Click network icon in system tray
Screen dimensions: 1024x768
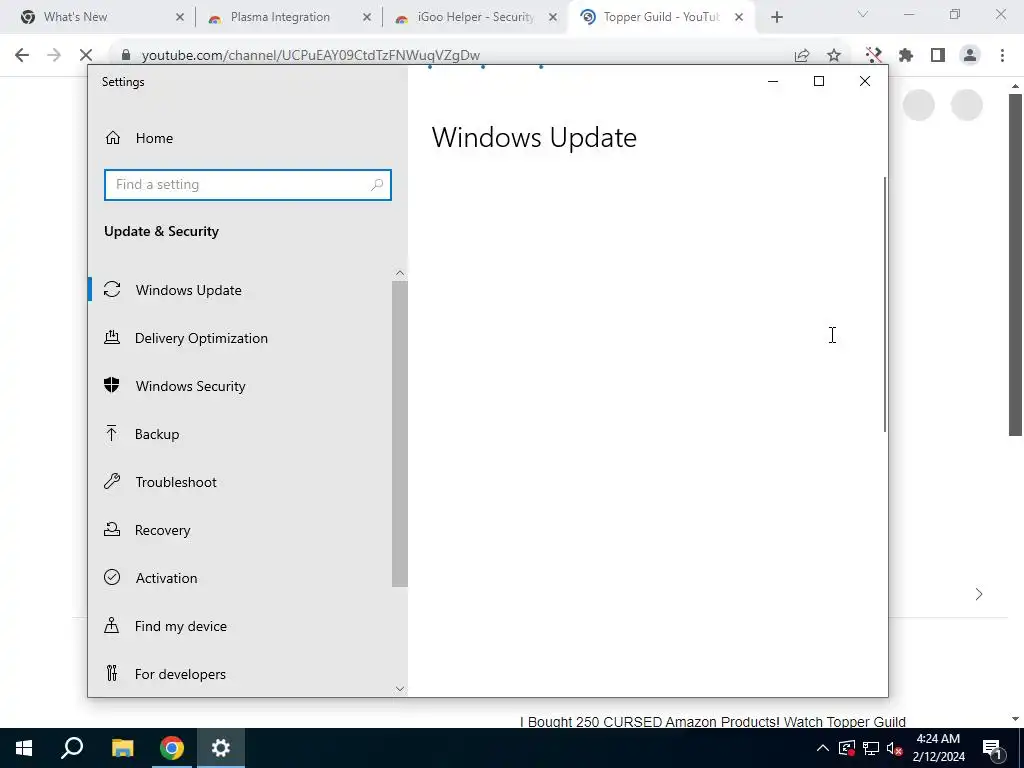[871, 748]
